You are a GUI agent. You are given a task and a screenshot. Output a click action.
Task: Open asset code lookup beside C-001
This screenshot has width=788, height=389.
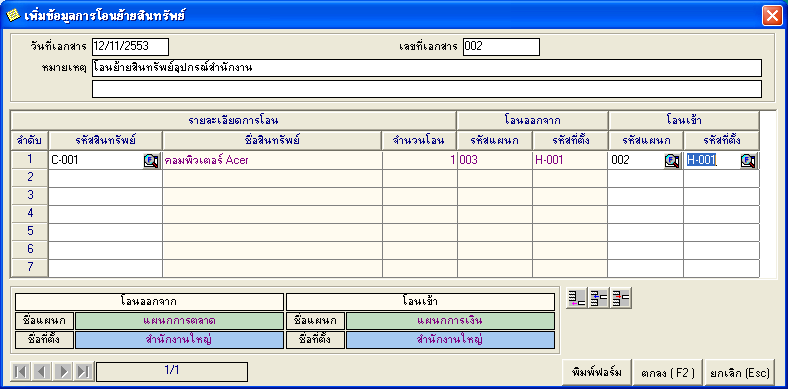coord(151,161)
